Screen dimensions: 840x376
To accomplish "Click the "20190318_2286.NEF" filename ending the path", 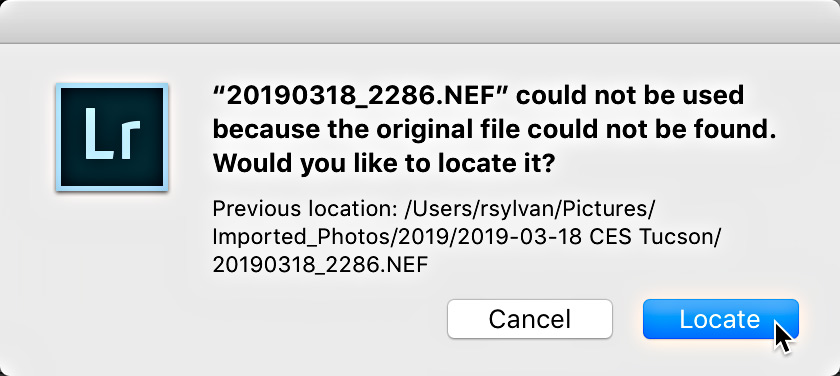I will 320,264.
